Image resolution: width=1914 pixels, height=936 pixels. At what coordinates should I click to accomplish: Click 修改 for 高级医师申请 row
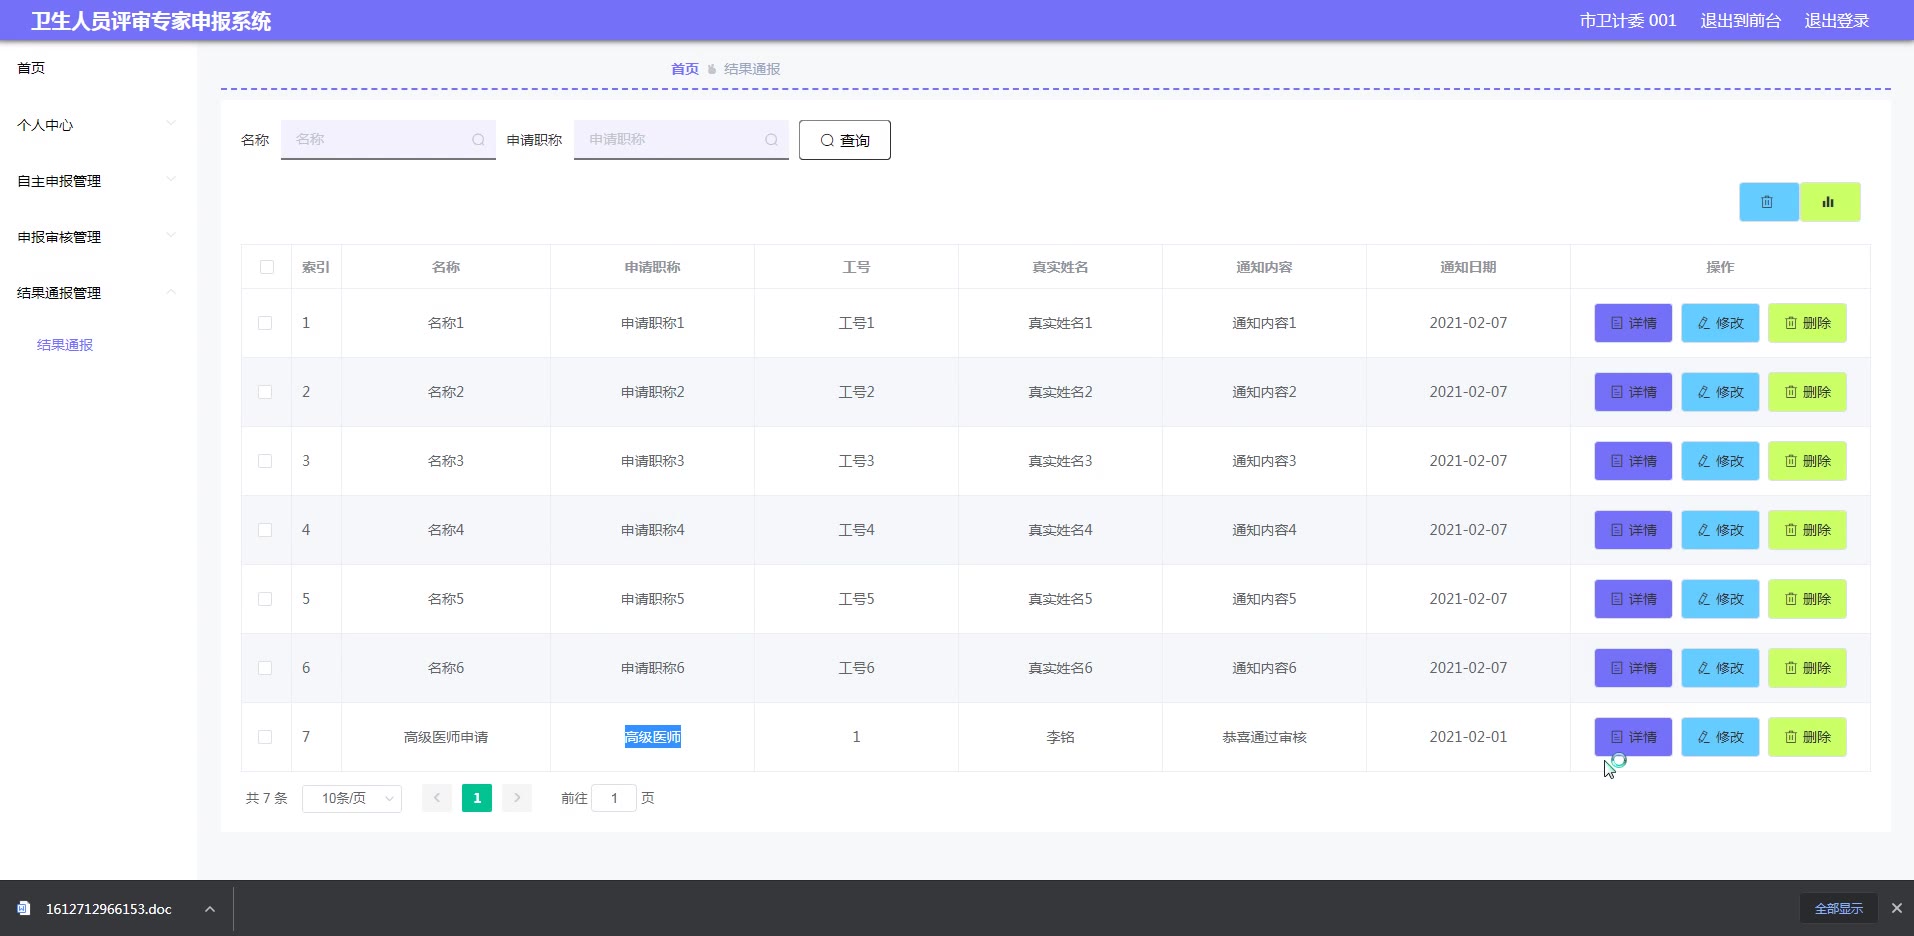pyautogui.click(x=1720, y=737)
